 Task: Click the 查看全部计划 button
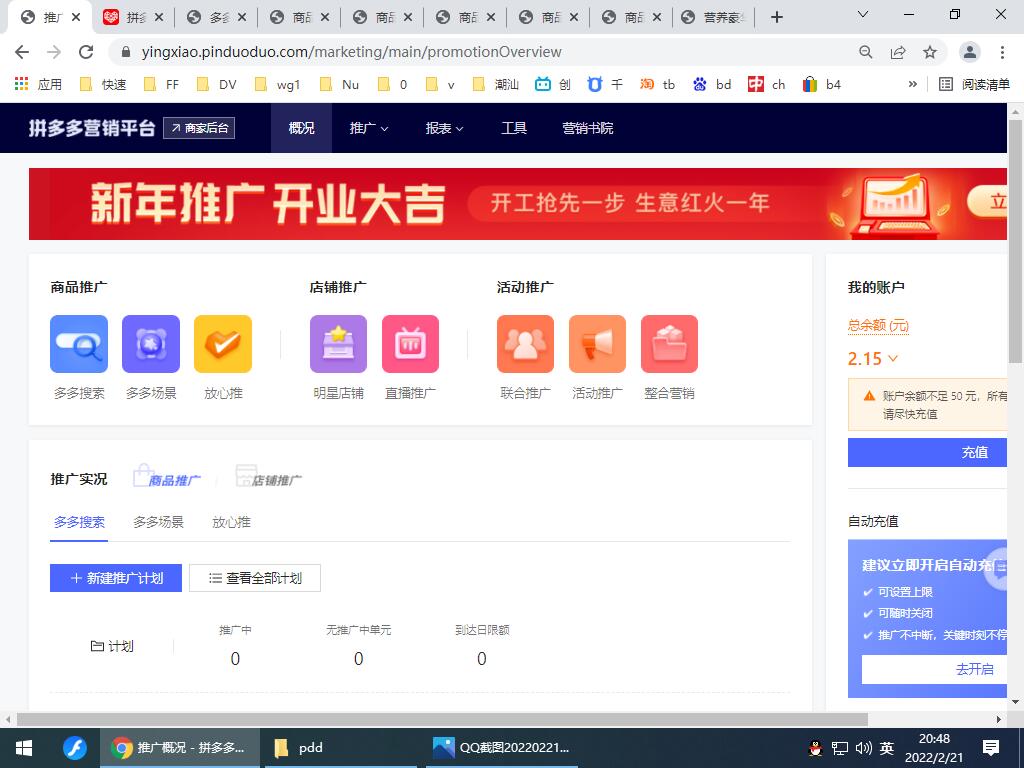pyautogui.click(x=255, y=578)
